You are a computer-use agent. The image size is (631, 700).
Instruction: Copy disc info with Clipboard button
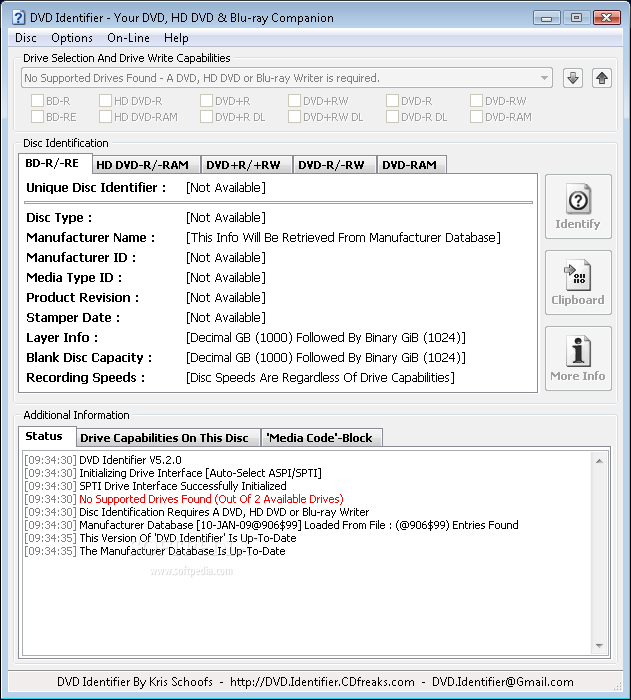pyautogui.click(x=578, y=283)
